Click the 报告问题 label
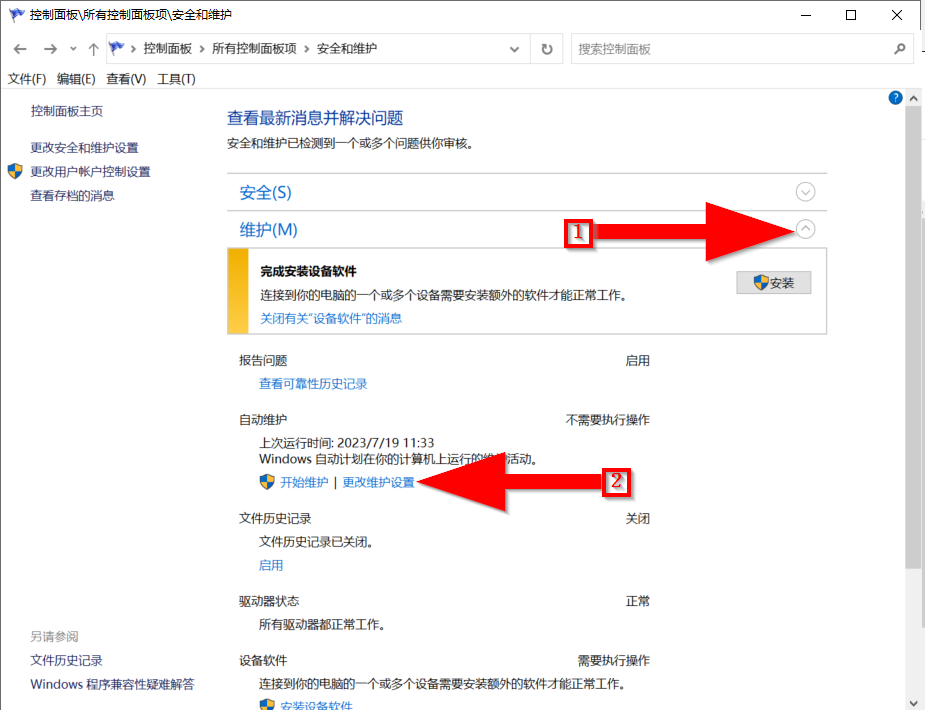The image size is (925, 710). pyautogui.click(x=263, y=360)
